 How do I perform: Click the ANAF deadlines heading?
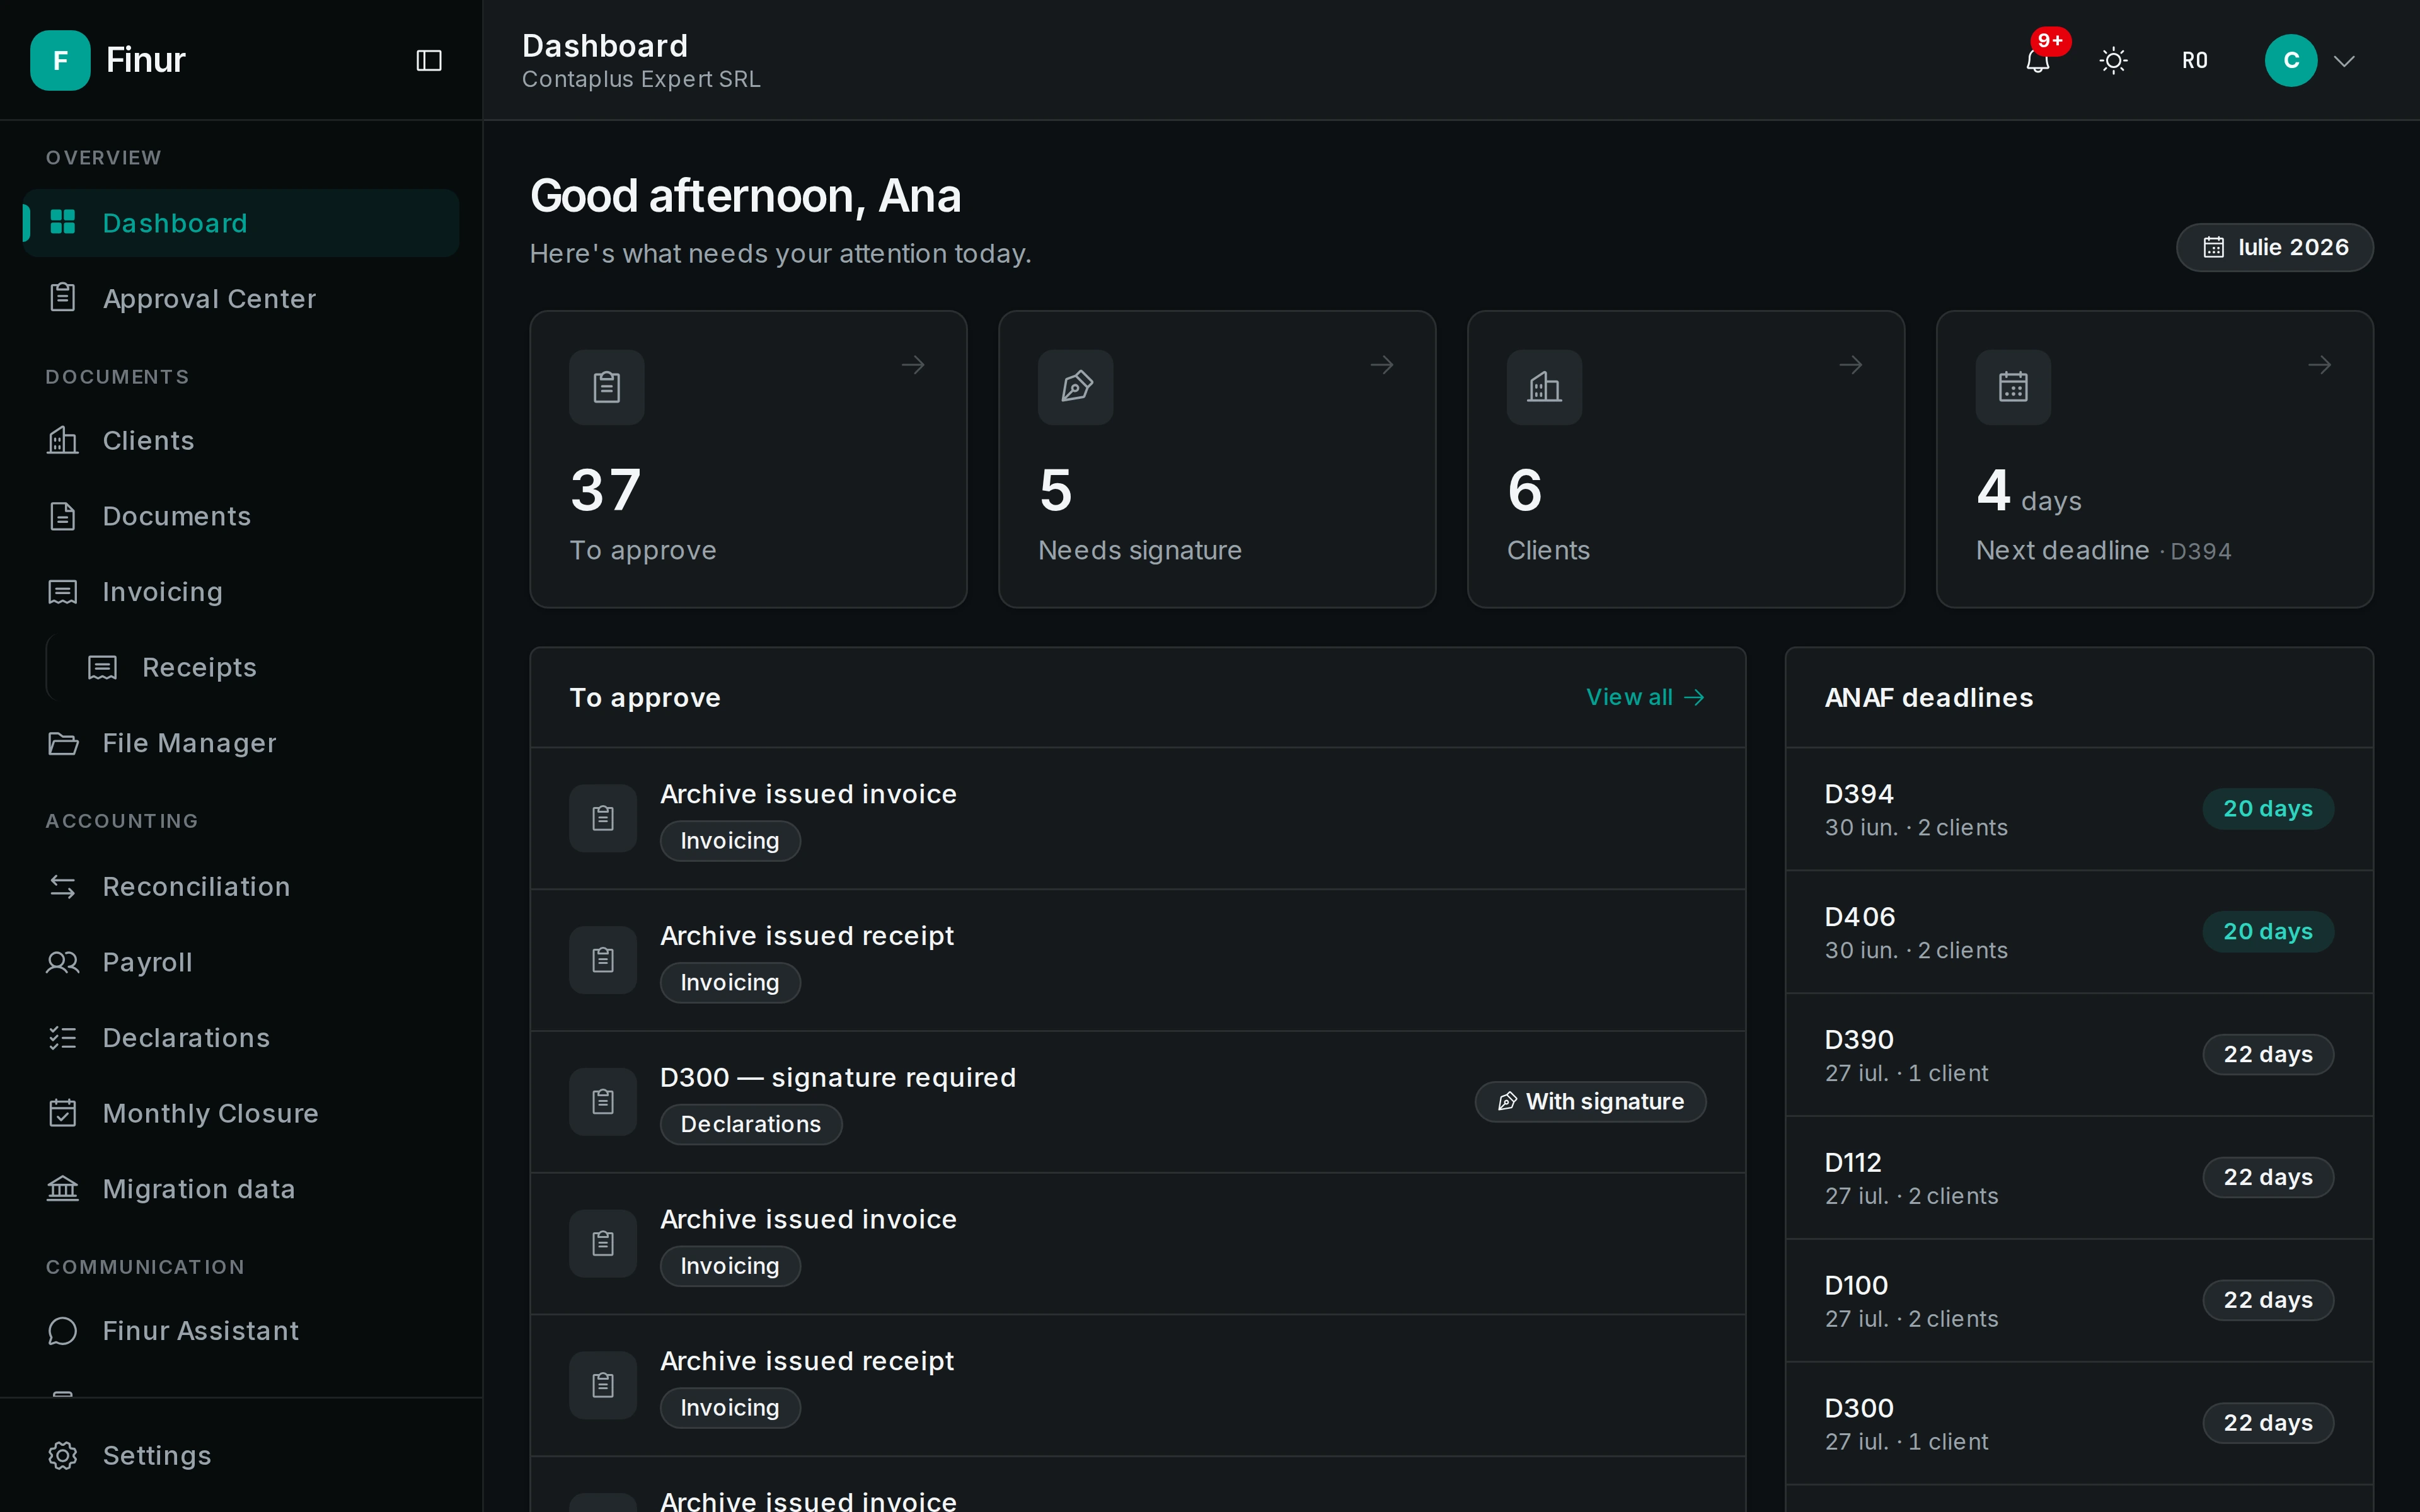(x=1929, y=697)
